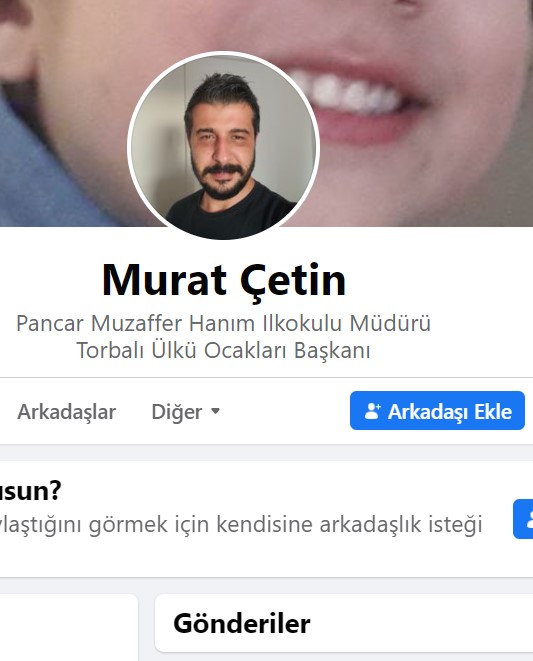Click the man's dark hair in the profile photo
This screenshot has width=533, height=661.
pyautogui.click(x=222, y=94)
